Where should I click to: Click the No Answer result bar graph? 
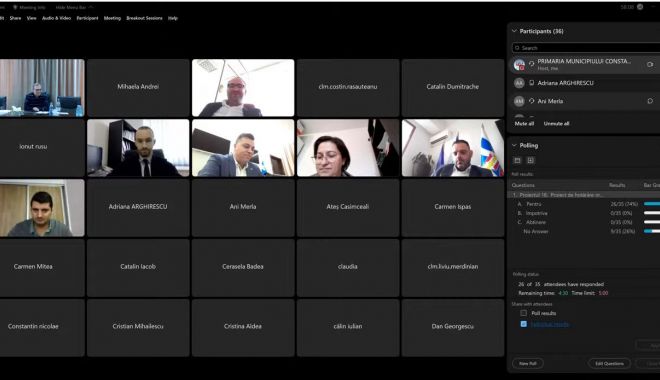[x=652, y=231]
